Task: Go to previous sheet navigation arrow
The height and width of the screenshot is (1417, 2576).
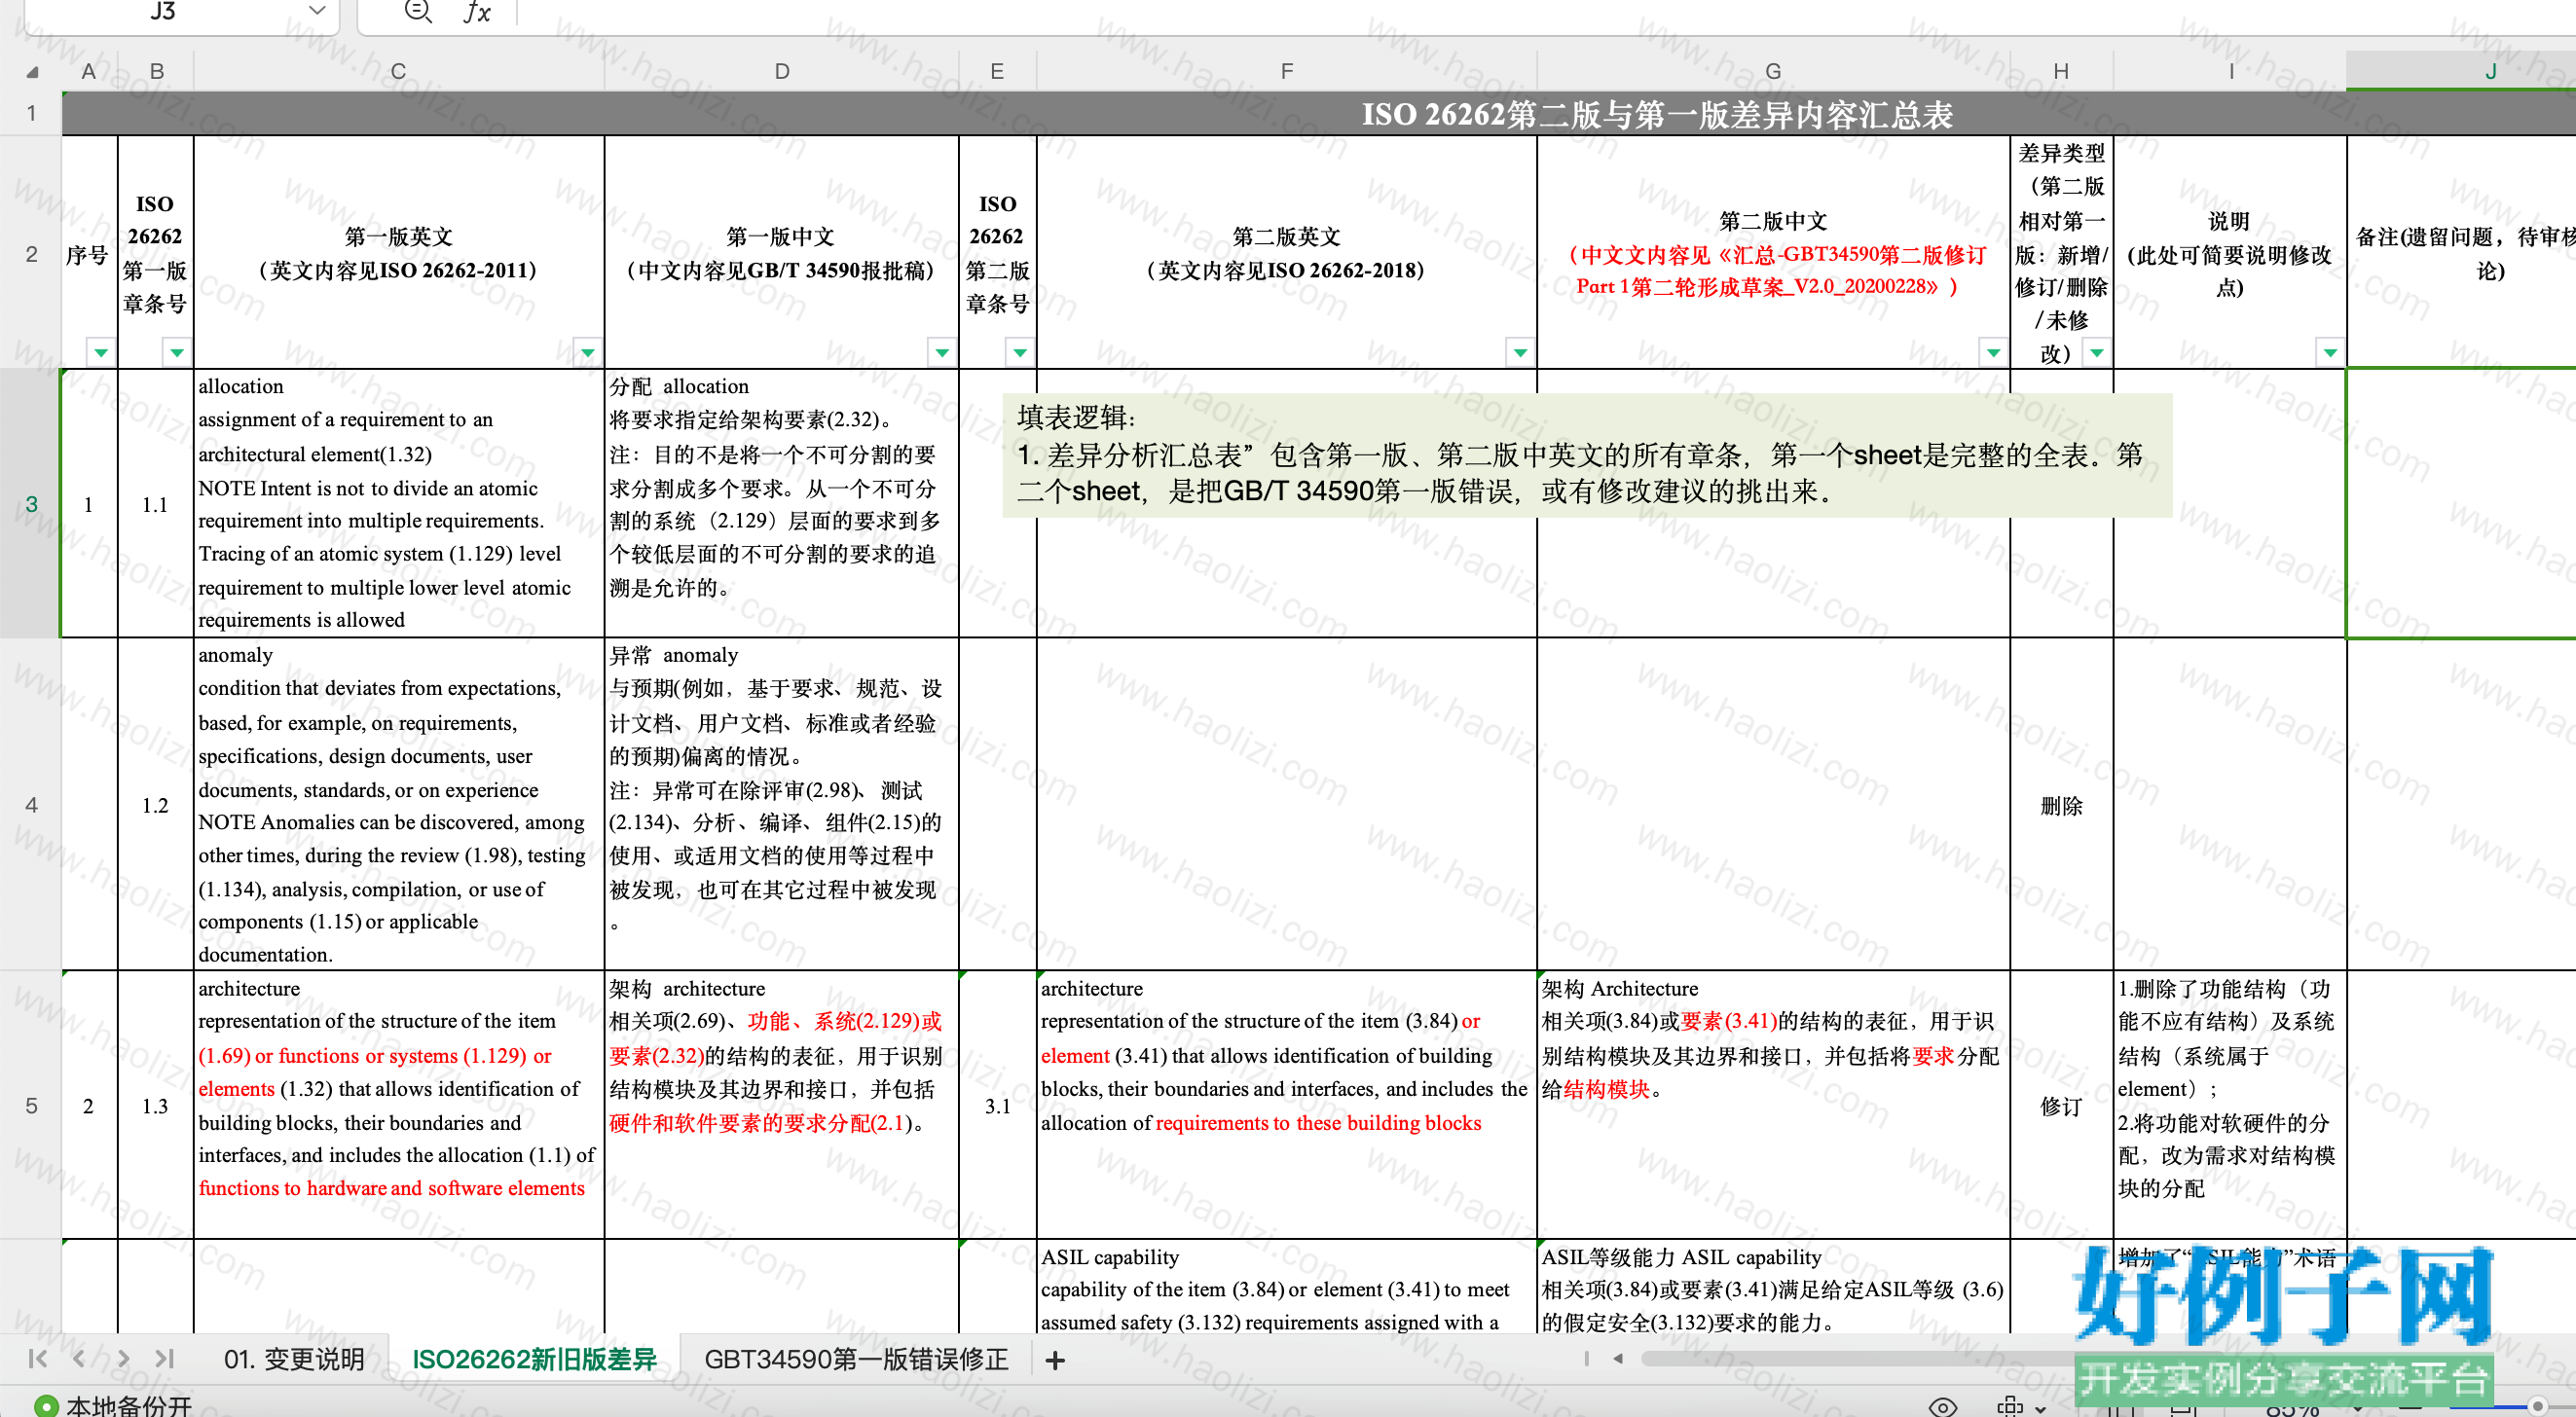Action: tap(79, 1358)
